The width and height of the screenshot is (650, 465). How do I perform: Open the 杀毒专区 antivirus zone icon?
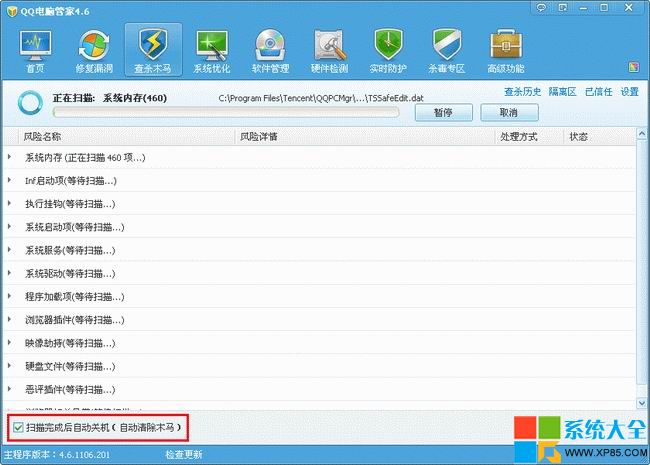click(447, 51)
